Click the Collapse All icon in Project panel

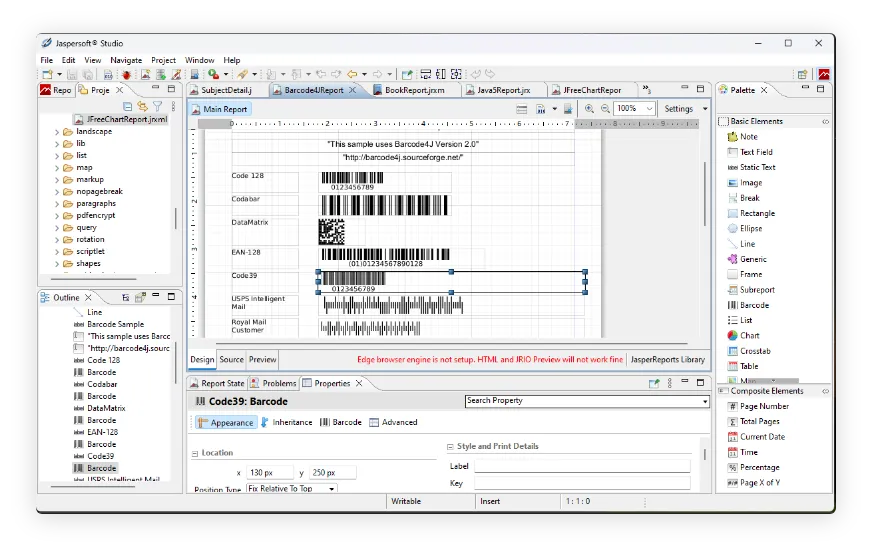click(127, 106)
